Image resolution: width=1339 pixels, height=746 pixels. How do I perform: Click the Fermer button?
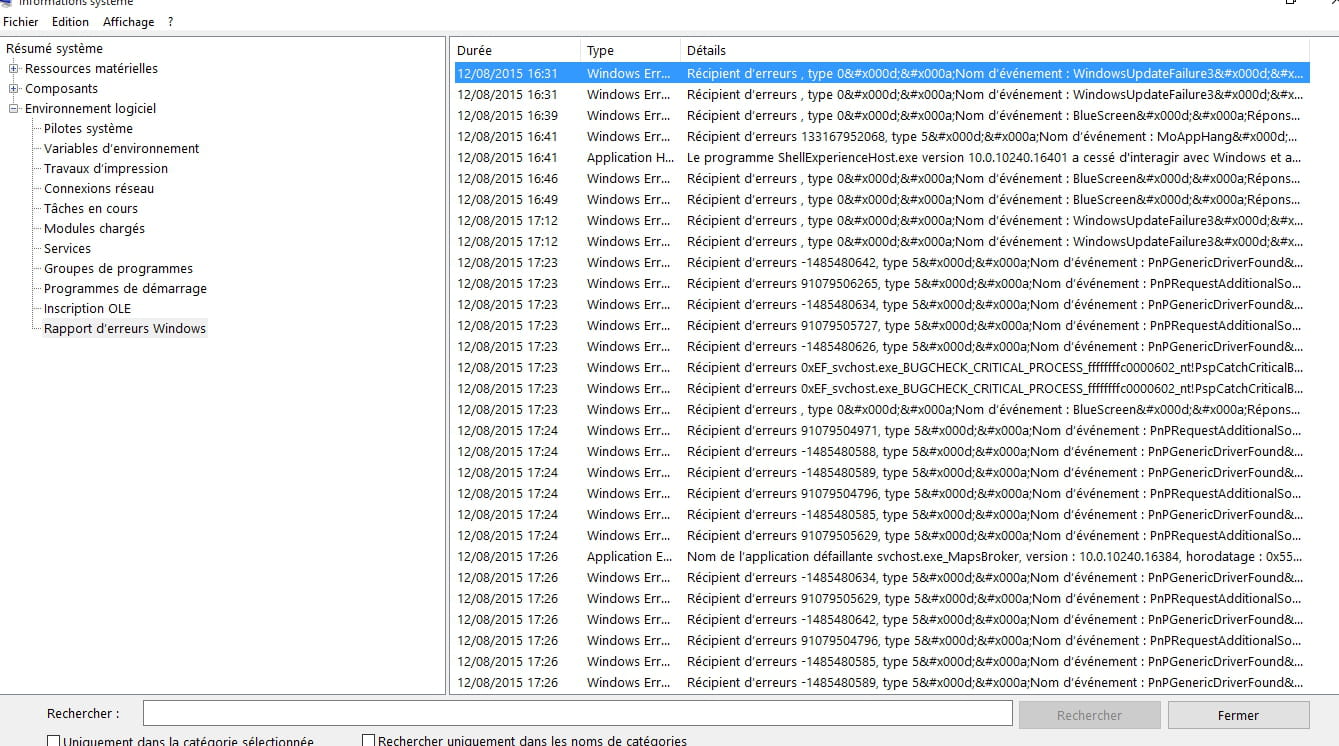click(1238, 715)
